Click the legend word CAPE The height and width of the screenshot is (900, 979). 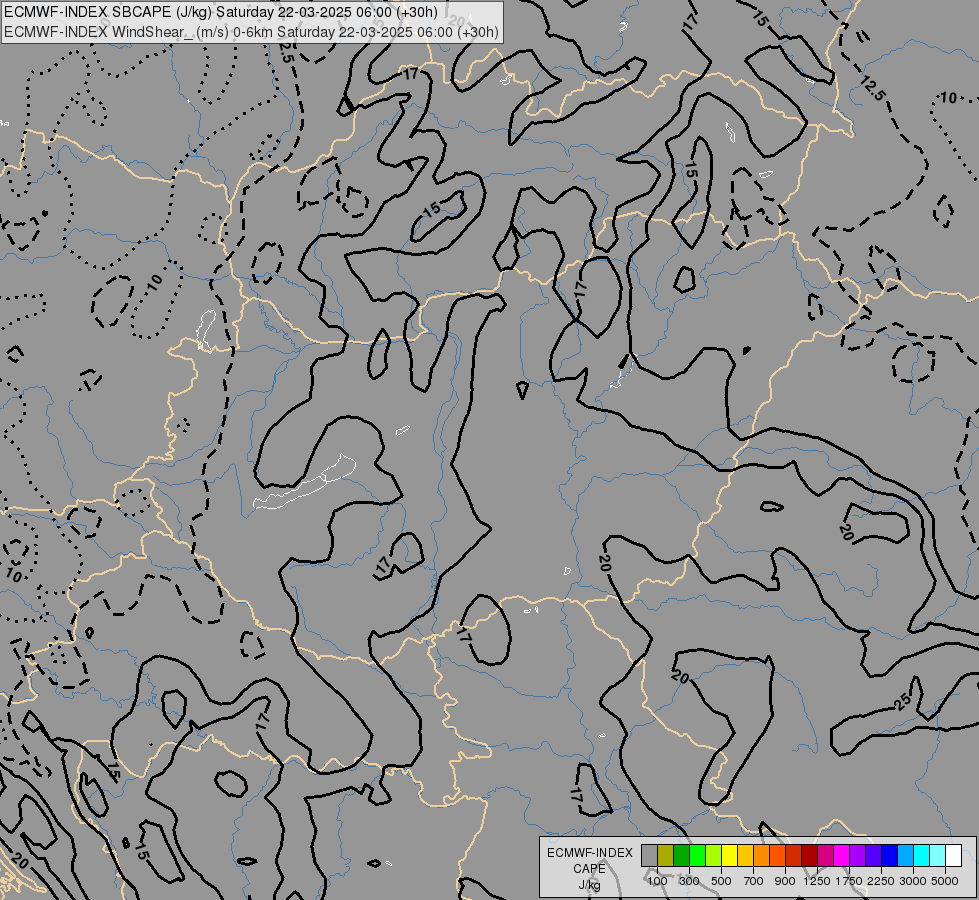(x=589, y=869)
